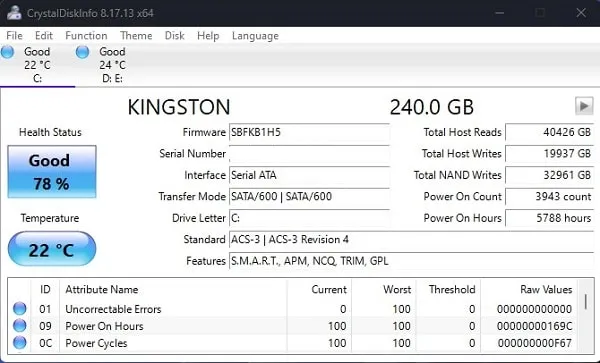
Task: Select the D: E: drive status orb
Action: (82, 52)
